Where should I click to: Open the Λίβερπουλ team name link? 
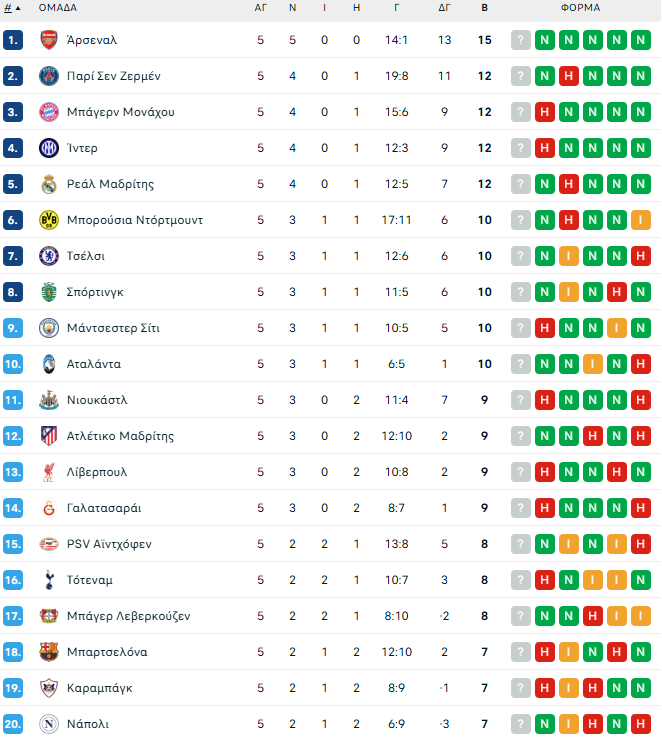[97, 472]
